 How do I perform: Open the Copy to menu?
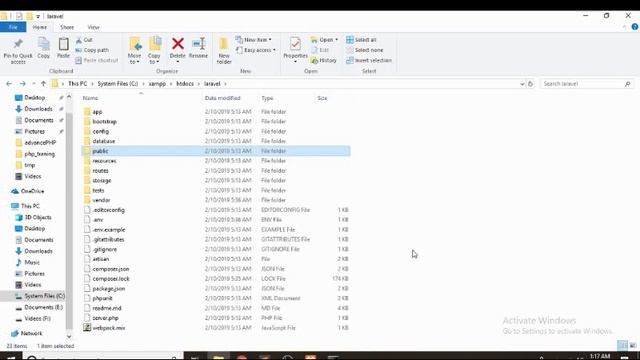click(x=154, y=51)
